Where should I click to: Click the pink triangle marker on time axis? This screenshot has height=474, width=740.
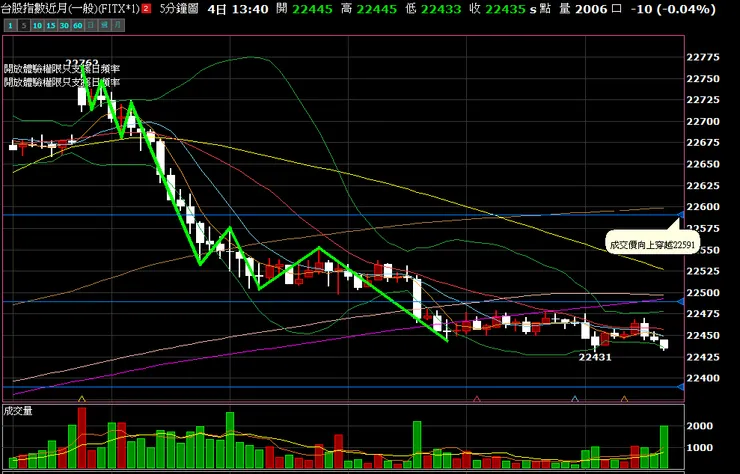pos(477,399)
